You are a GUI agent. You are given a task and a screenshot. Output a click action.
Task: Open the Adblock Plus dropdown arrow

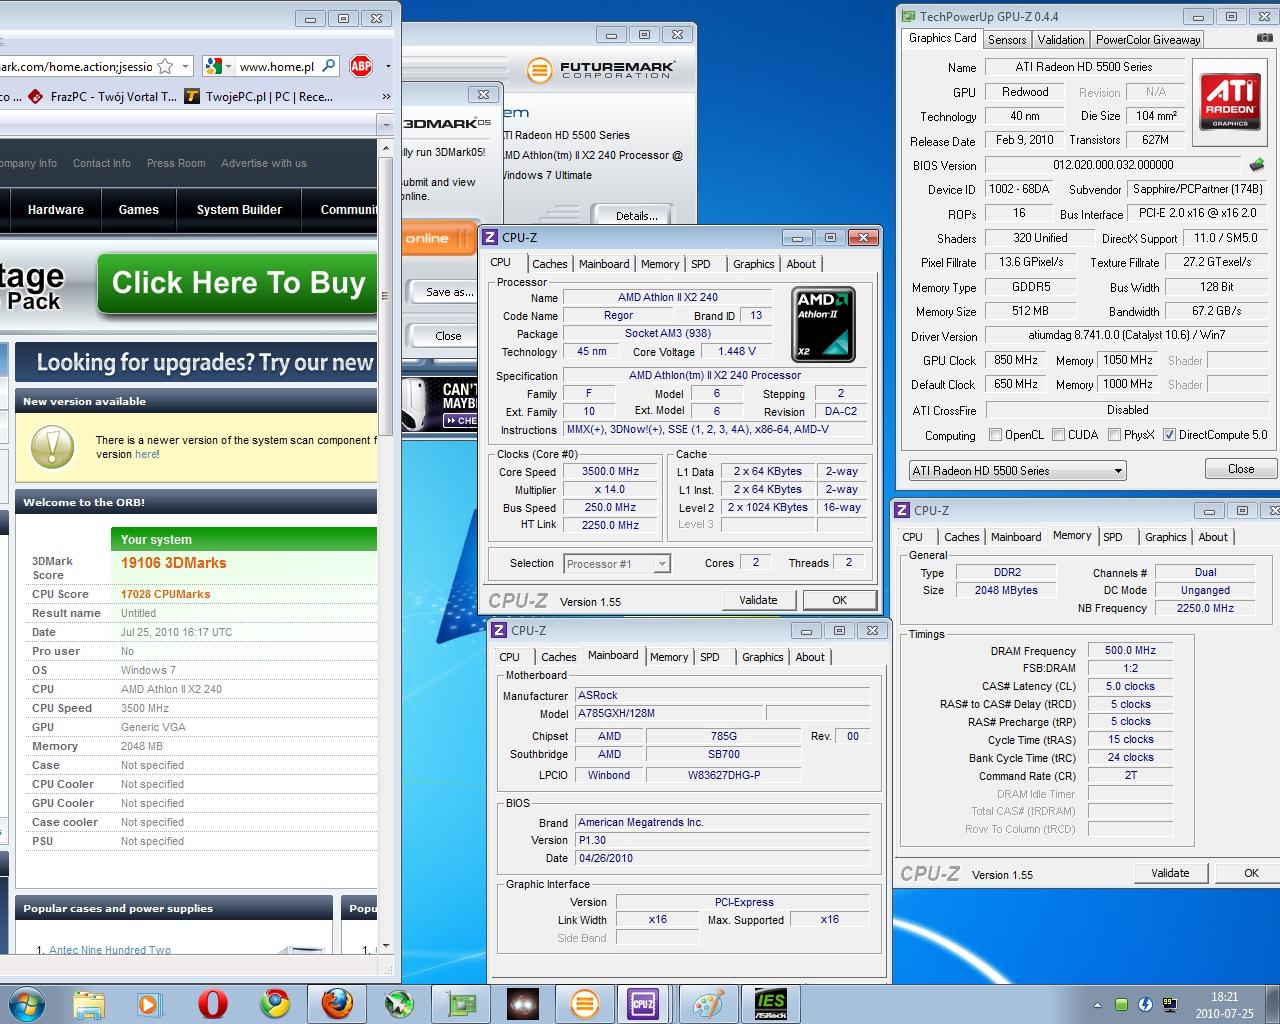click(x=388, y=66)
